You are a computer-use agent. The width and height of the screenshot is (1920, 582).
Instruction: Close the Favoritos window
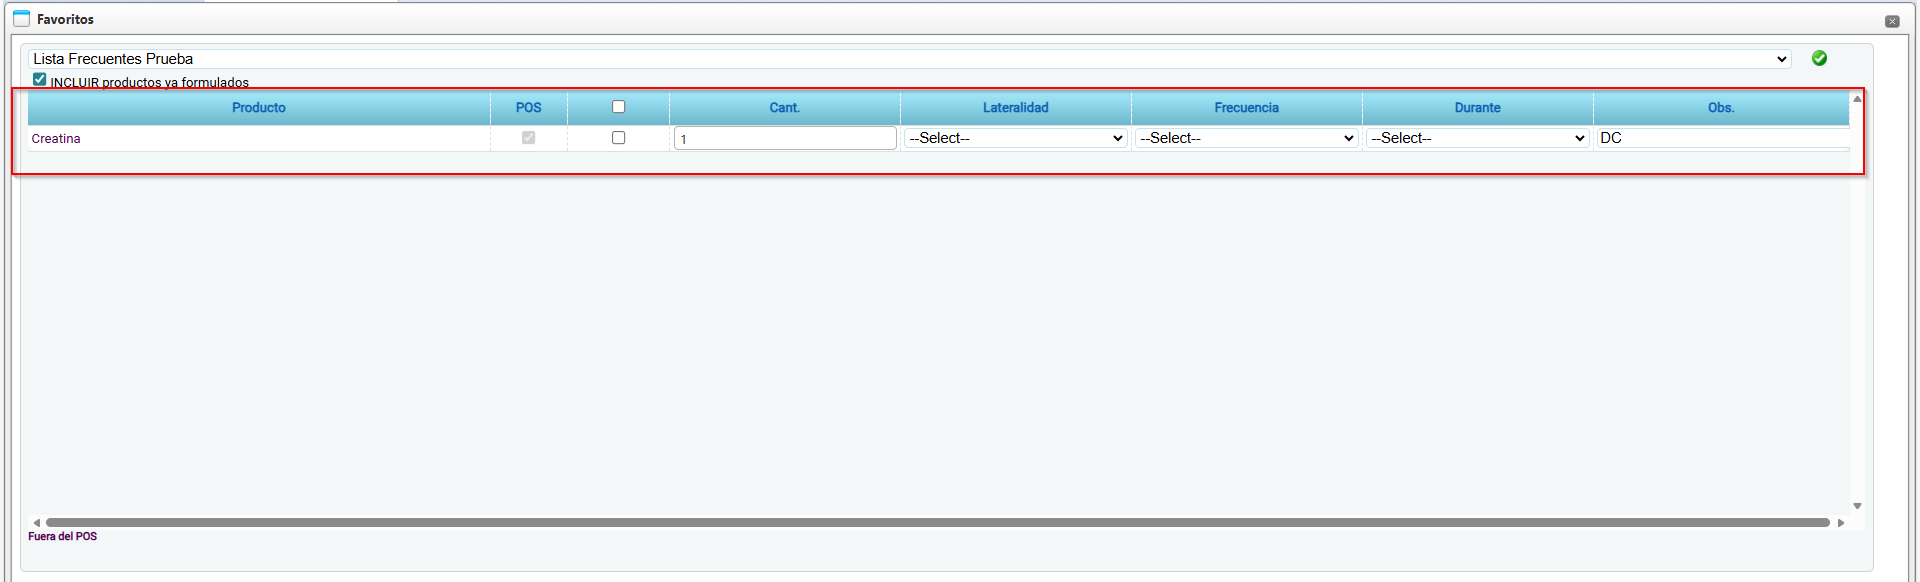pos(1892,21)
